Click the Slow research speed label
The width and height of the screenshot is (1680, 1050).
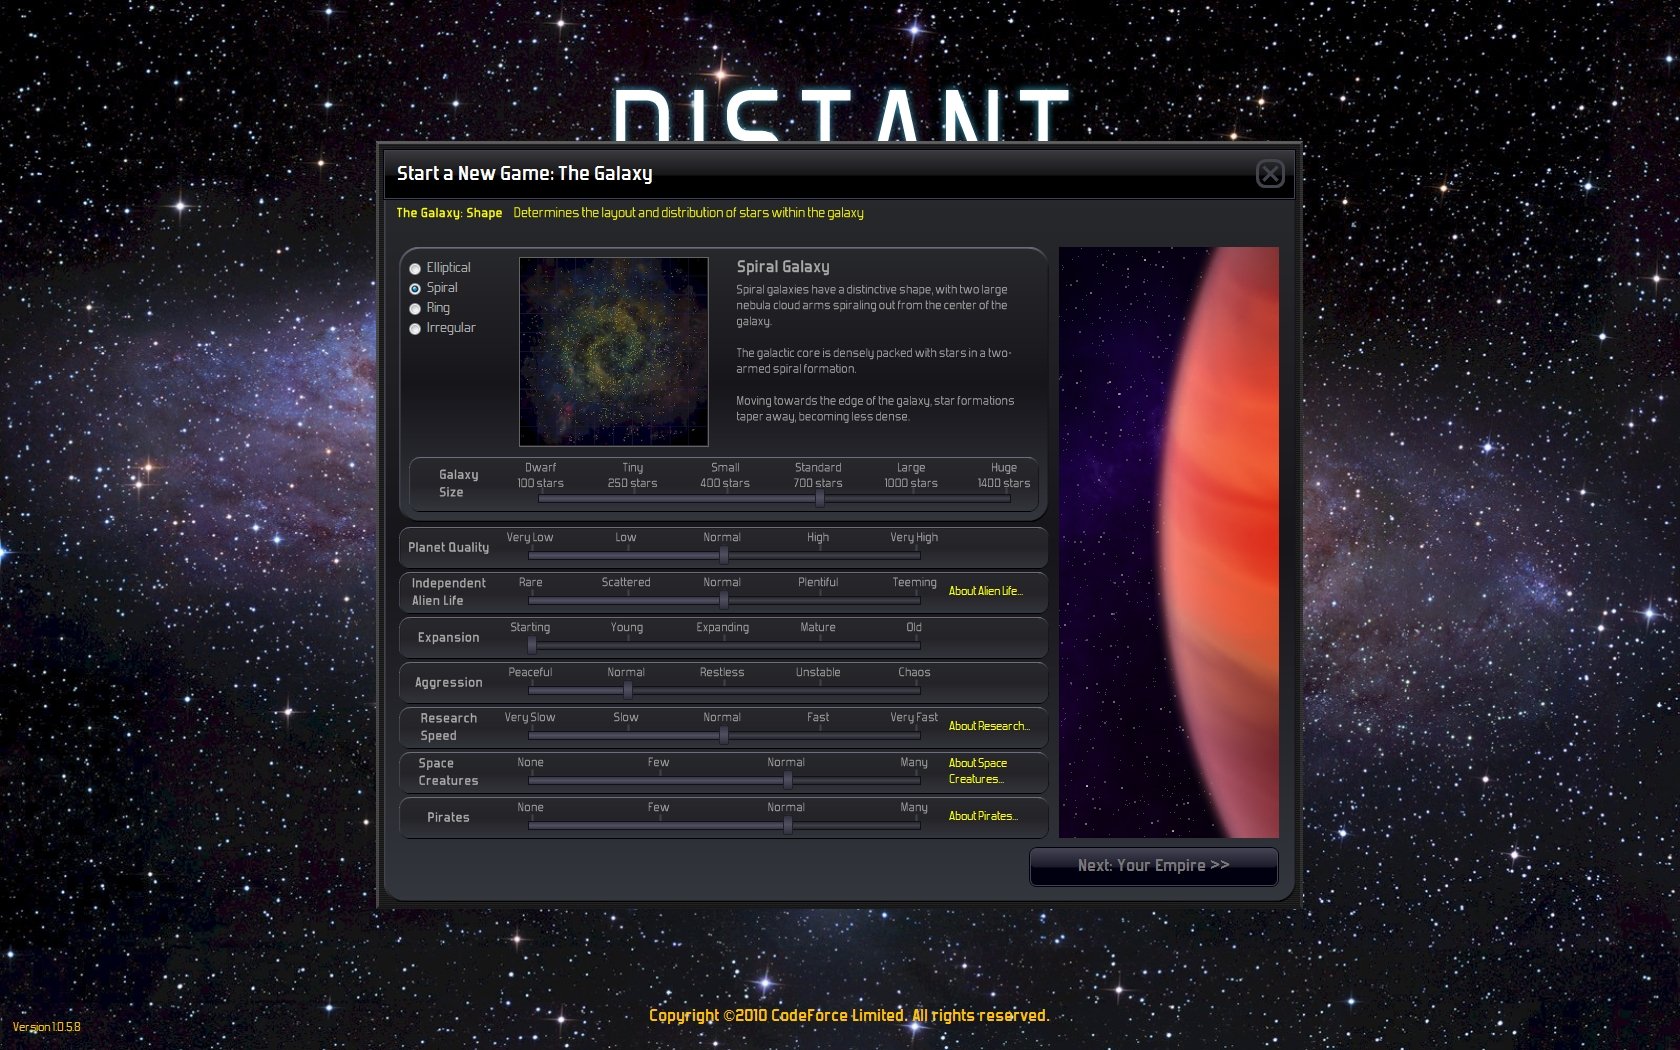click(626, 718)
